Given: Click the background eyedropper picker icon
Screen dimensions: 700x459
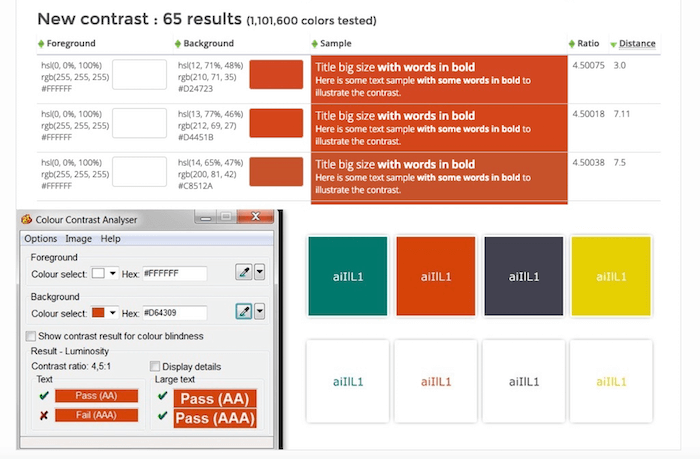Looking at the screenshot, I should pyautogui.click(x=243, y=312).
